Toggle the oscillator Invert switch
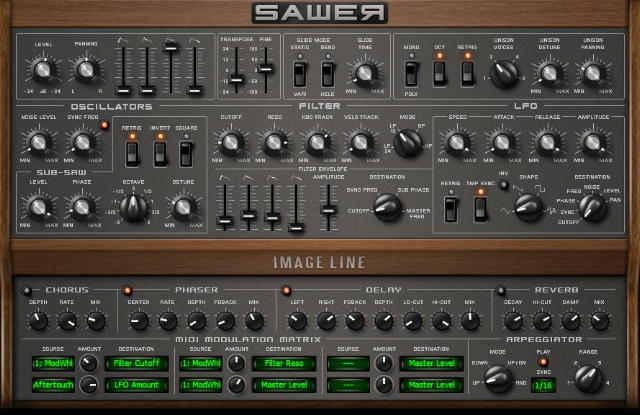This screenshot has width=640, height=415. click(160, 154)
